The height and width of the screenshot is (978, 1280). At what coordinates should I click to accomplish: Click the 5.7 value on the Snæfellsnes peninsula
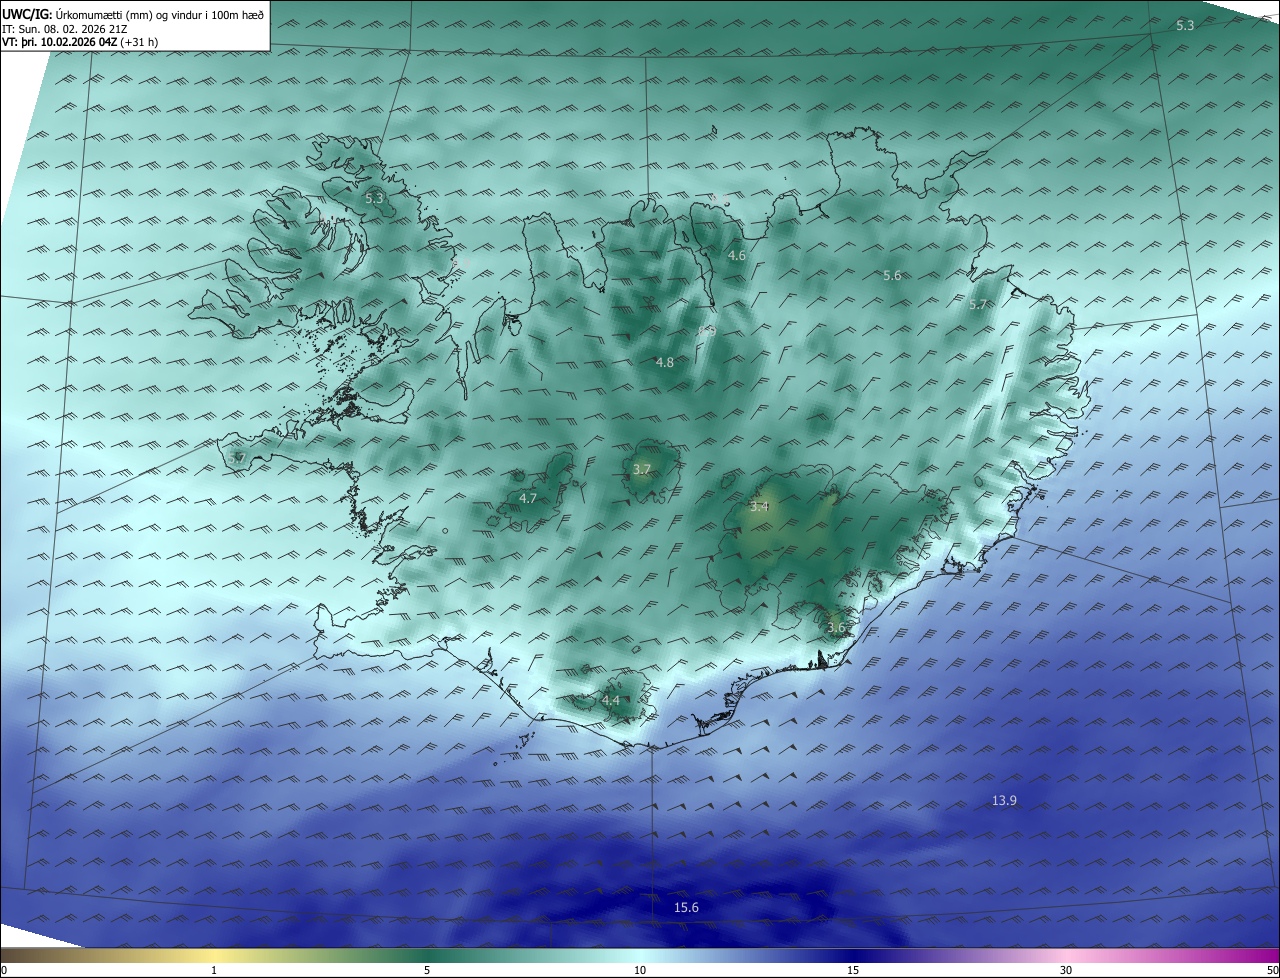click(237, 458)
